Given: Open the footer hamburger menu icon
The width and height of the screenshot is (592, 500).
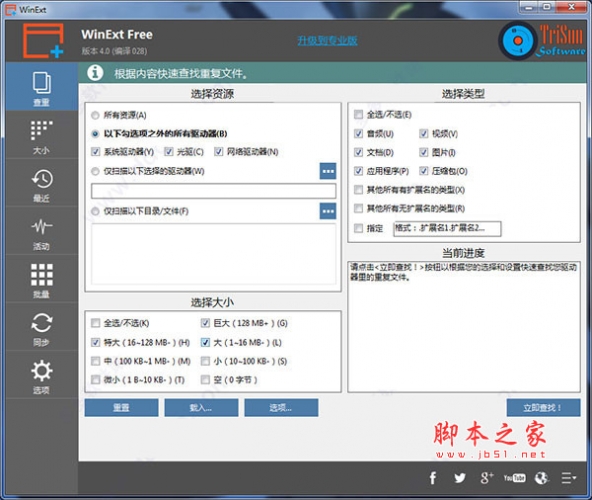Looking at the screenshot, I should 568,478.
